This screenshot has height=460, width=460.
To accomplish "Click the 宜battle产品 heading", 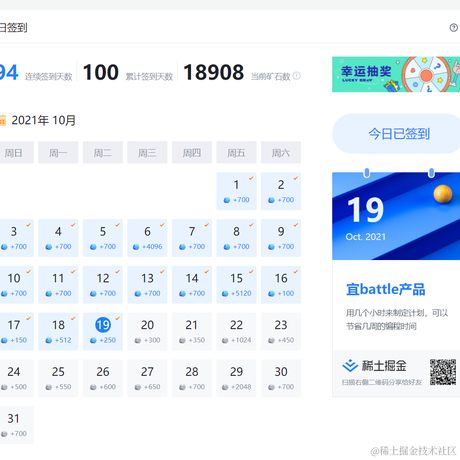I will [386, 289].
